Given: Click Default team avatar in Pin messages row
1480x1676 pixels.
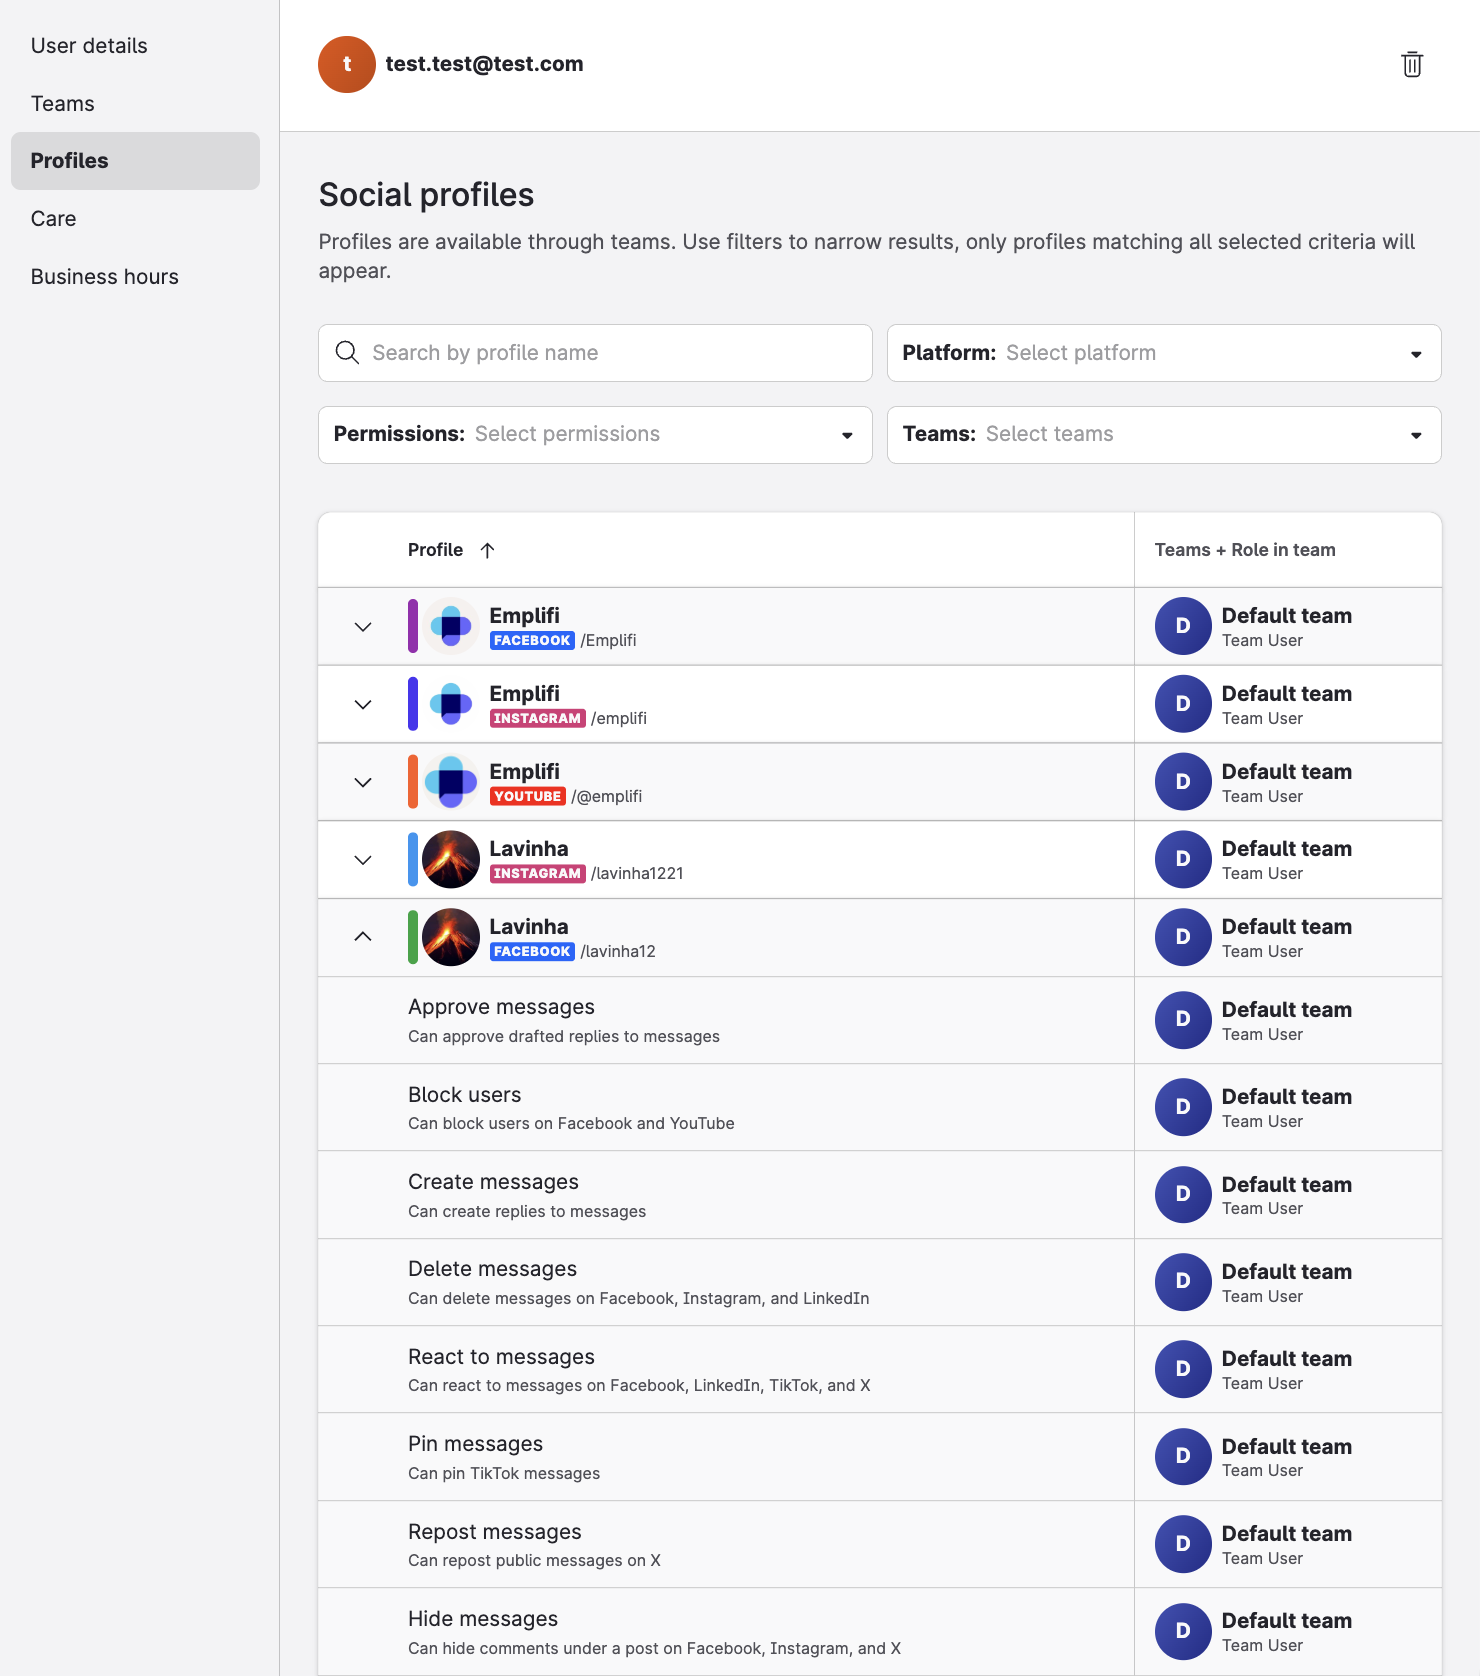Looking at the screenshot, I should click(x=1183, y=1456).
